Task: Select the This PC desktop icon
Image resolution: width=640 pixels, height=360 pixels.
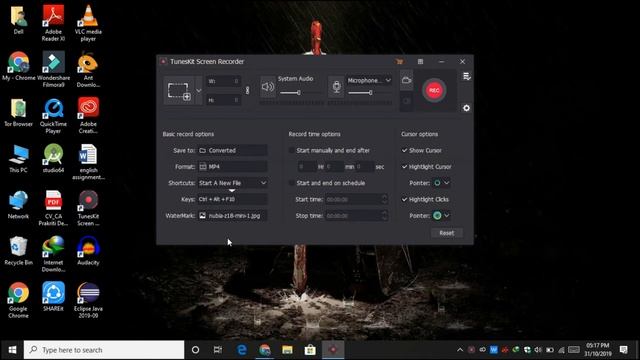Action: [x=18, y=159]
